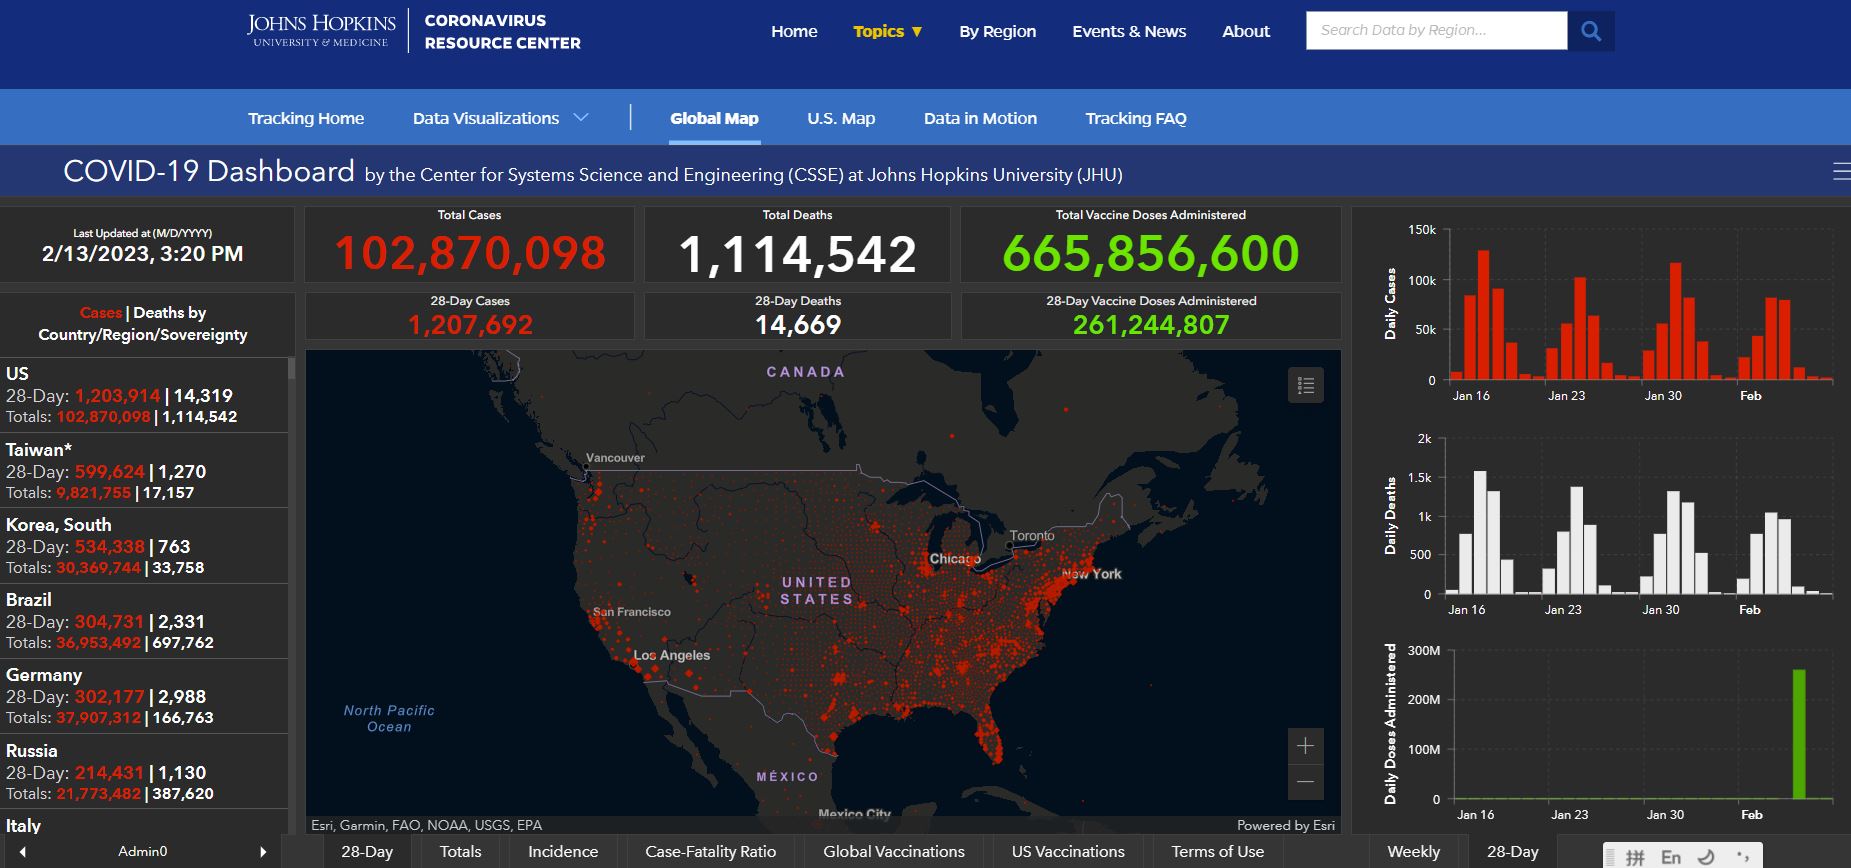Click the green bar in Daily Doses chart

coord(1799,734)
